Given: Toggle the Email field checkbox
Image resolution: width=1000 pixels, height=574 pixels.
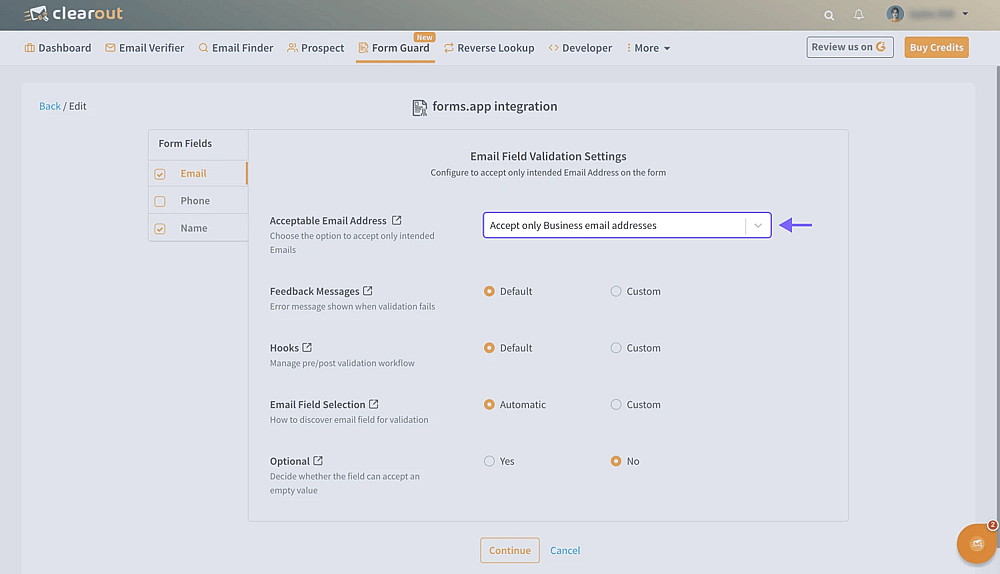Looking at the screenshot, I should (x=159, y=173).
